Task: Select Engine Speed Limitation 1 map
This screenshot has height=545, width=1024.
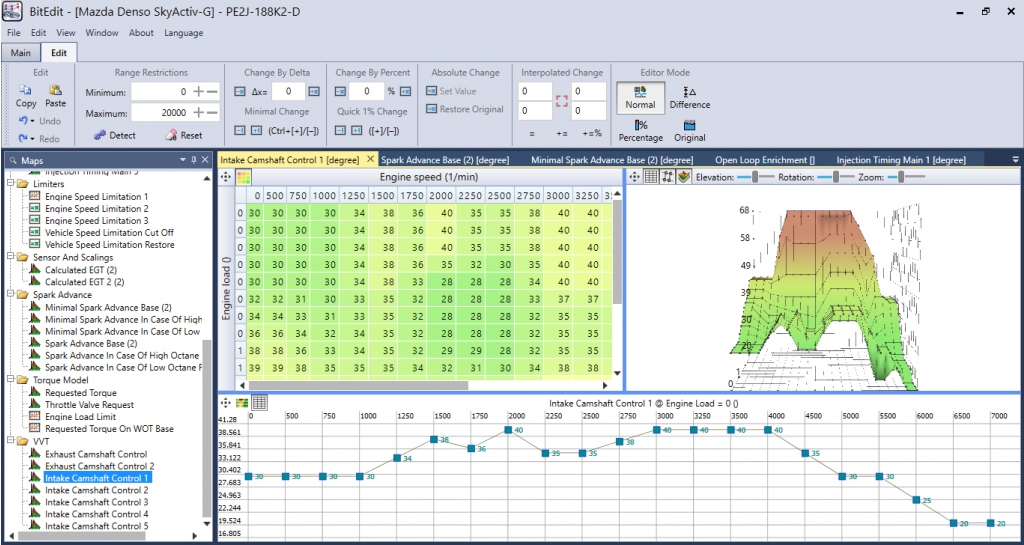Action: coord(97,196)
